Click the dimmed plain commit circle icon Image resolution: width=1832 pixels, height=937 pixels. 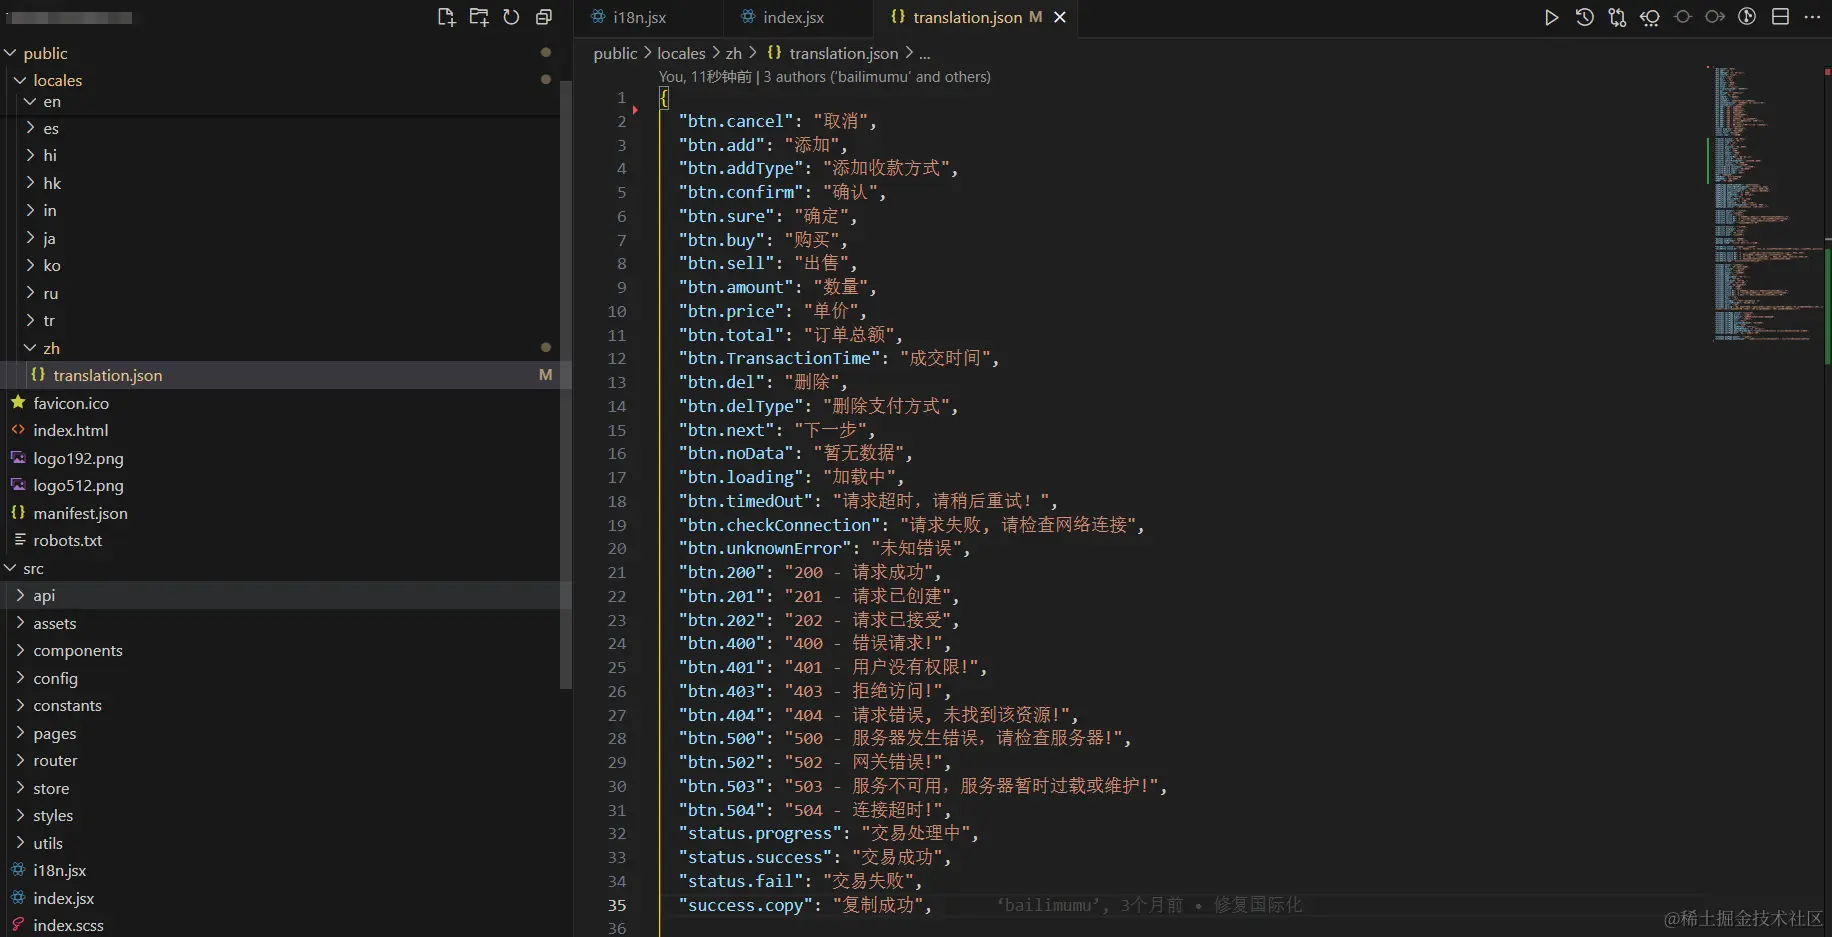tap(1683, 17)
